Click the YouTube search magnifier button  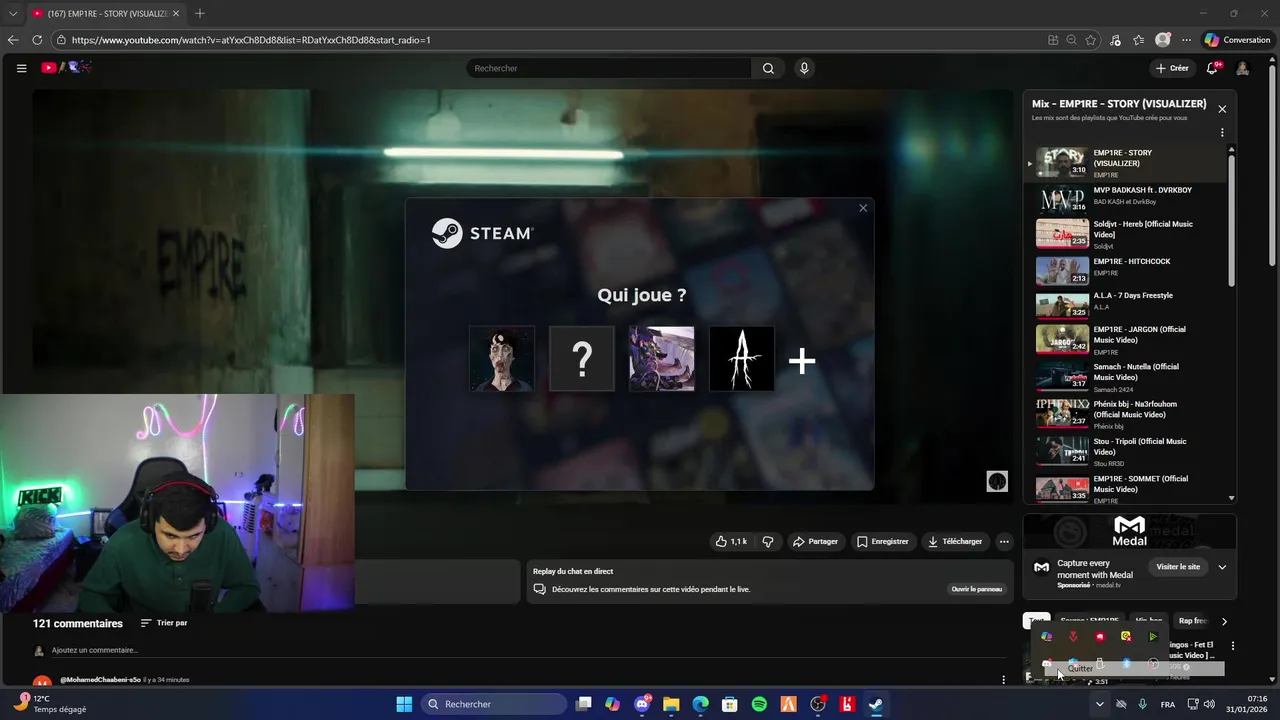tap(768, 68)
